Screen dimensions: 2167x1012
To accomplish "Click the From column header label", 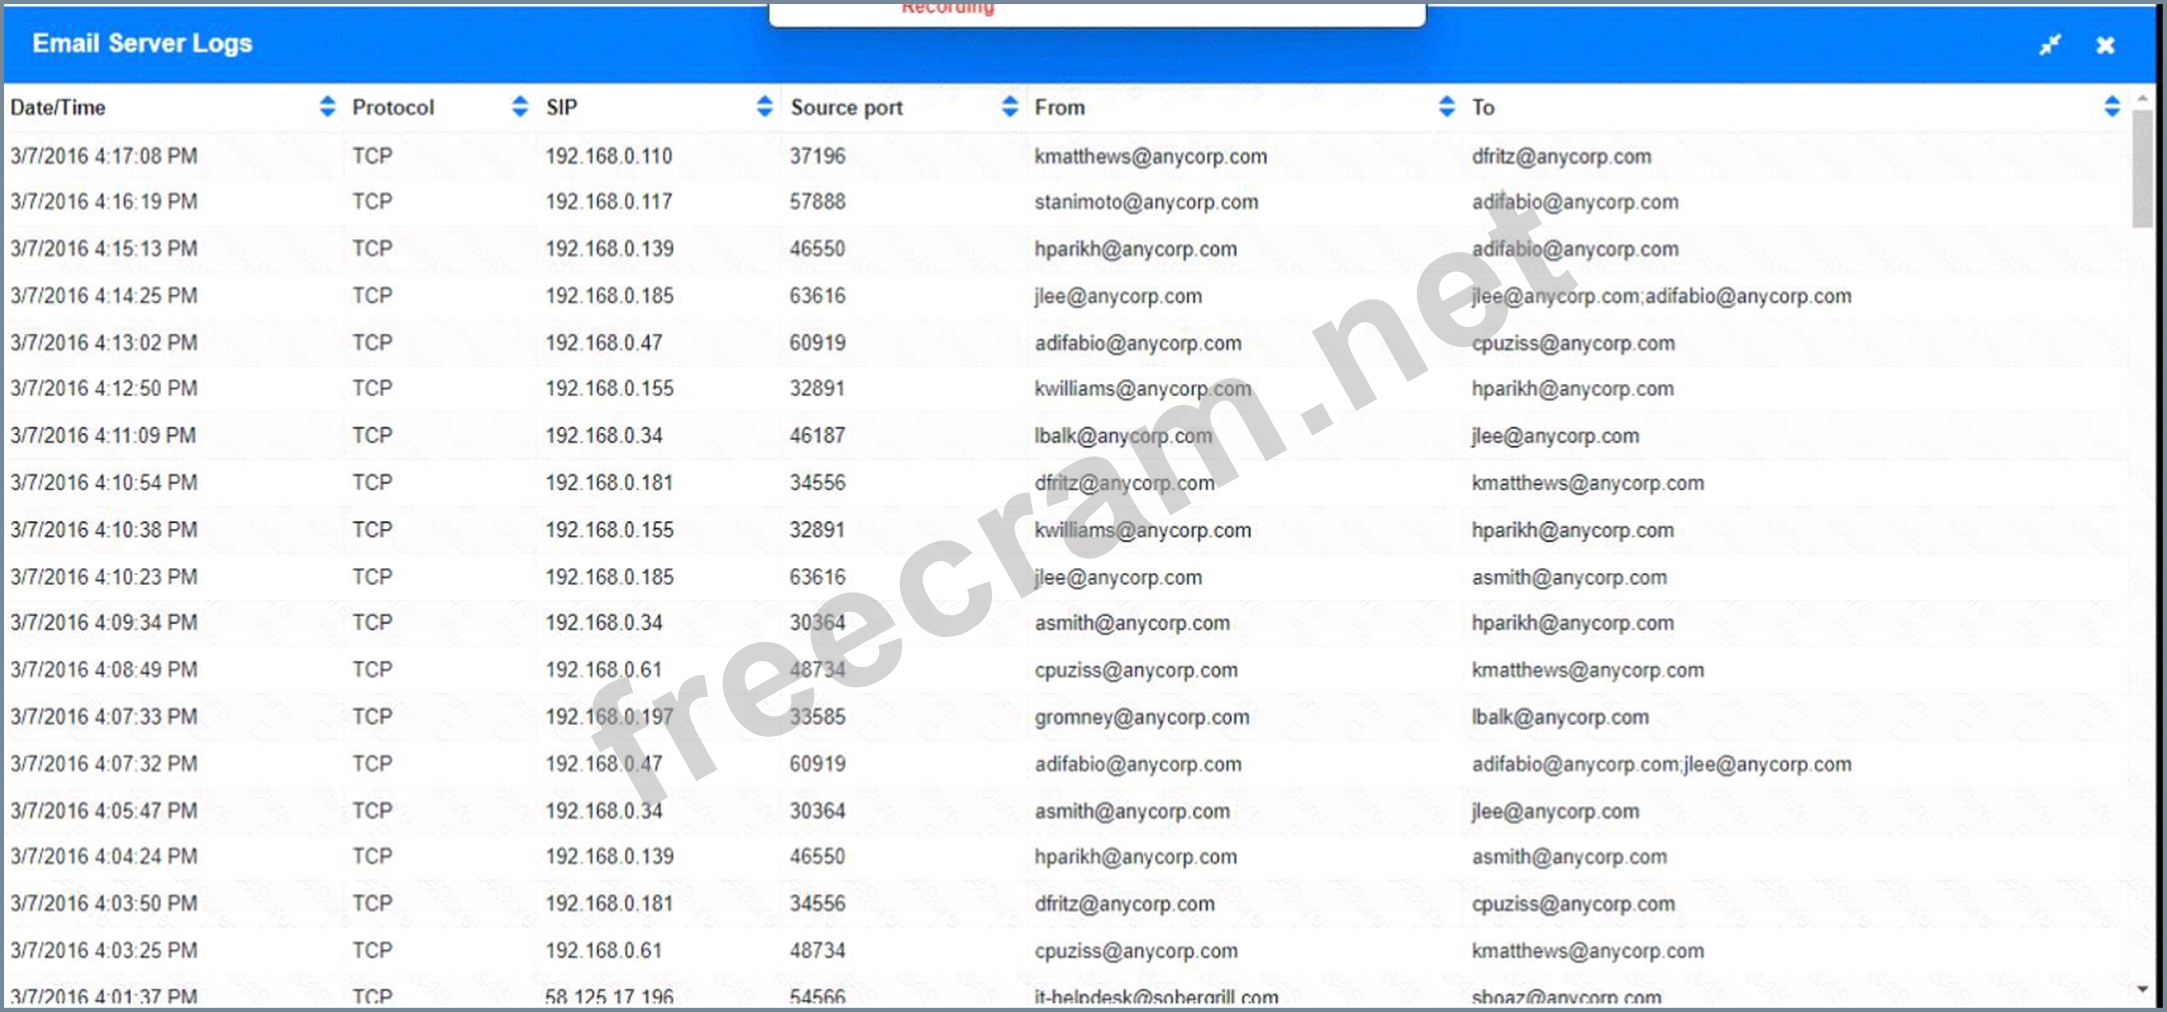I will 1059,108.
